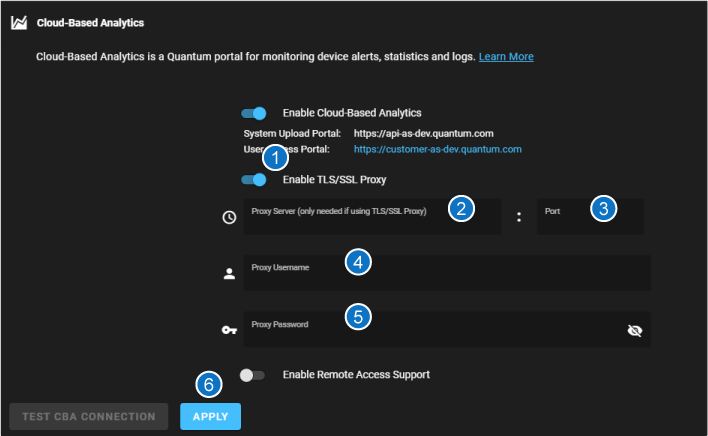
Task: Enable the Remote Access Support switch
Action: pyautogui.click(x=253, y=375)
